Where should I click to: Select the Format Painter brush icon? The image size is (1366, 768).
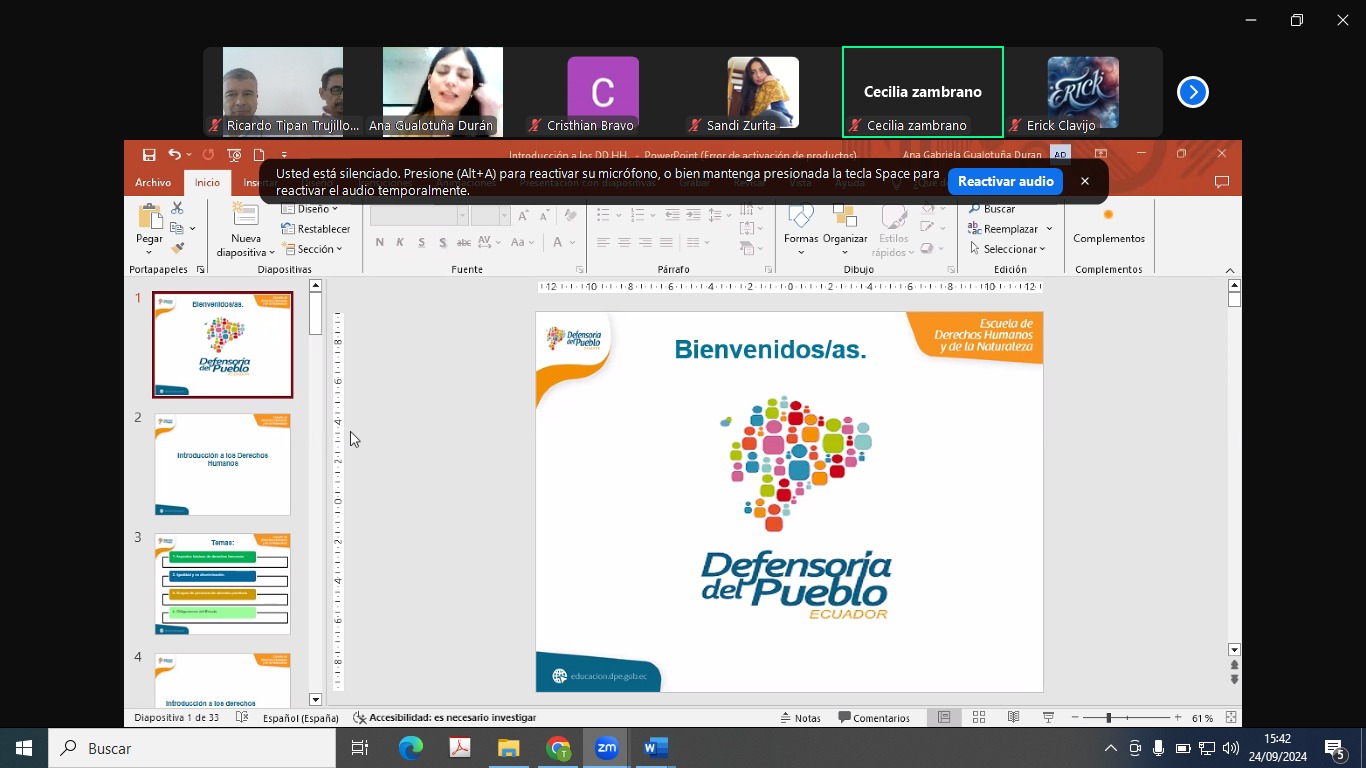(177, 247)
